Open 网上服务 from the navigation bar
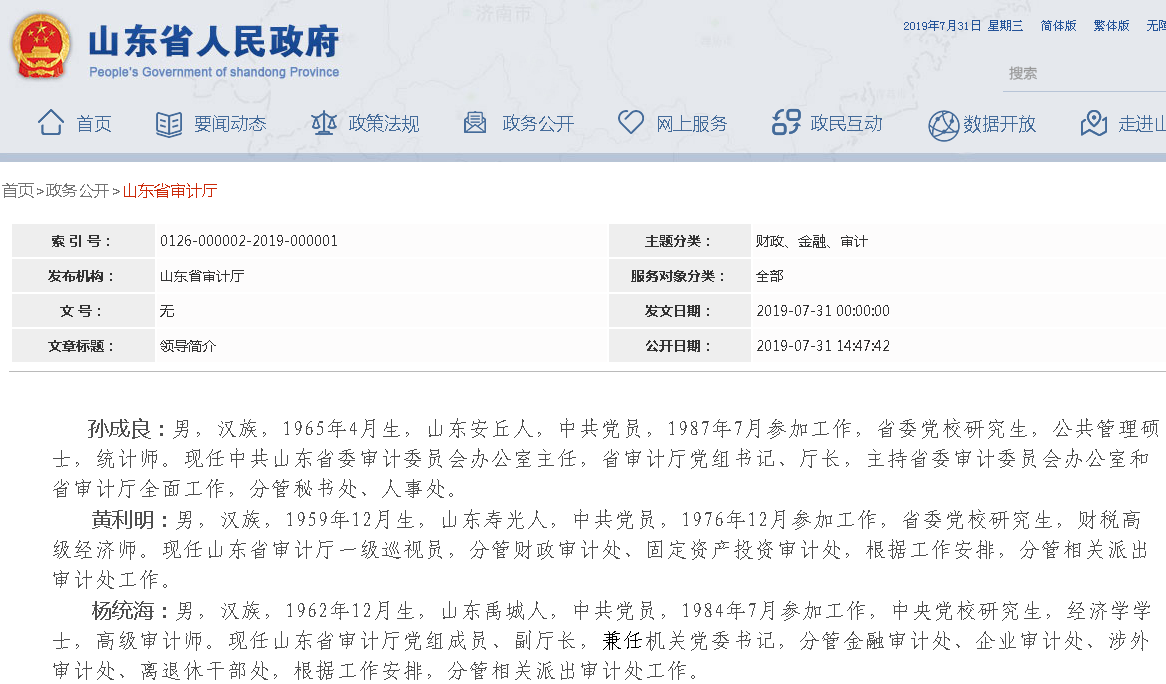Image resolution: width=1166 pixels, height=684 pixels. pos(692,124)
